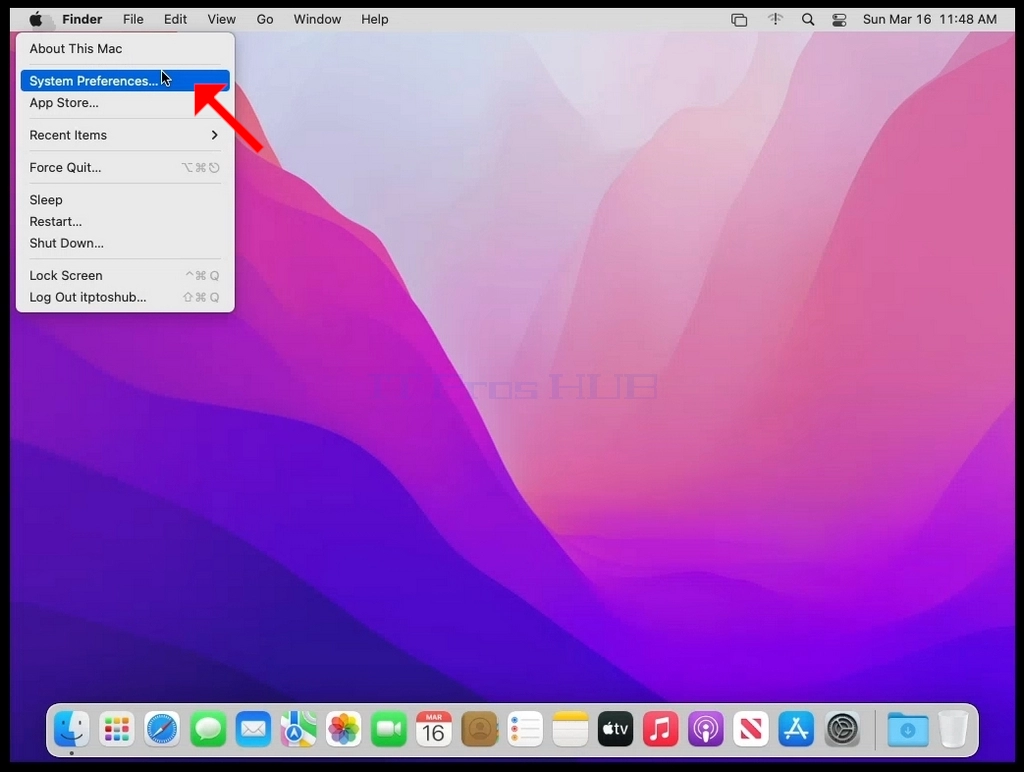This screenshot has width=1024, height=772.
Task: Open the Window menu
Action: (317, 20)
